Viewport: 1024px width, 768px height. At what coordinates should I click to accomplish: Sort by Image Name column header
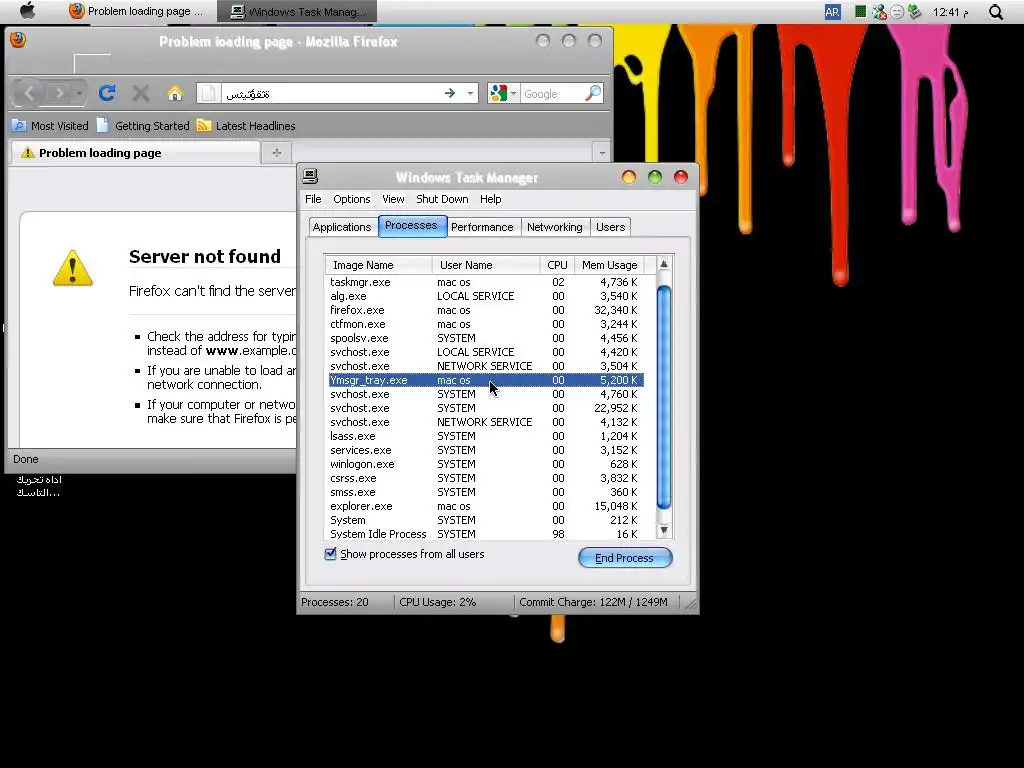[x=378, y=264]
